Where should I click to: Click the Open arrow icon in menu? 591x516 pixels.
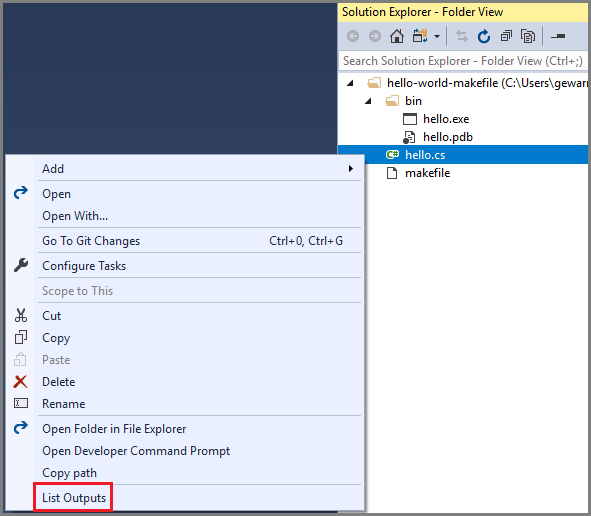coord(21,193)
